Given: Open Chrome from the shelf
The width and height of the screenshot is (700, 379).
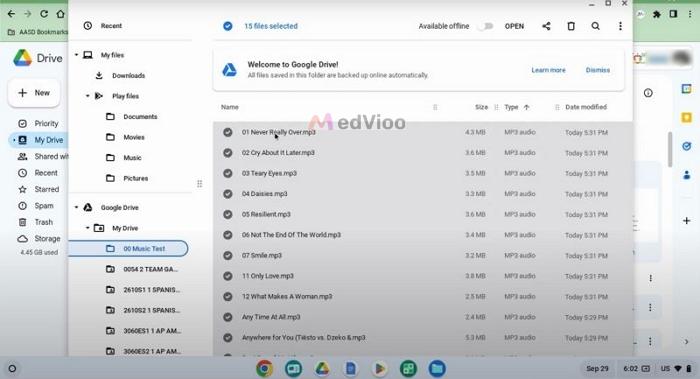Looking at the screenshot, I should pos(264,369).
